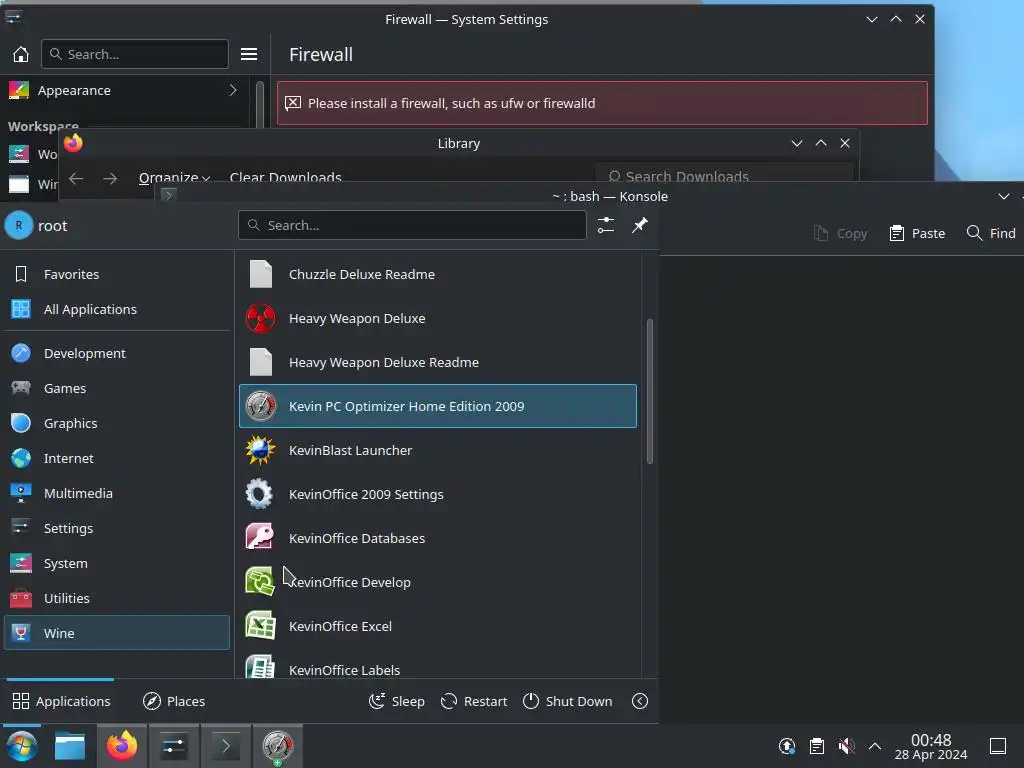Open Multimedia category
Image resolution: width=1024 pixels, height=768 pixels.
(117, 493)
